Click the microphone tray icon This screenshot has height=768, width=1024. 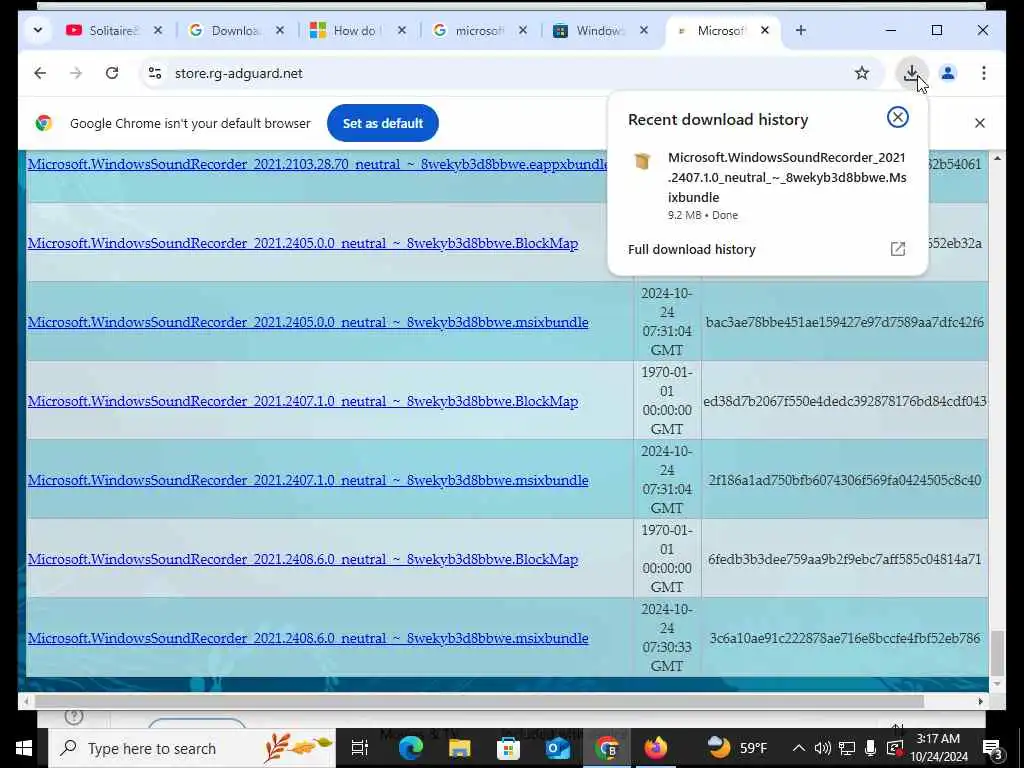871,748
